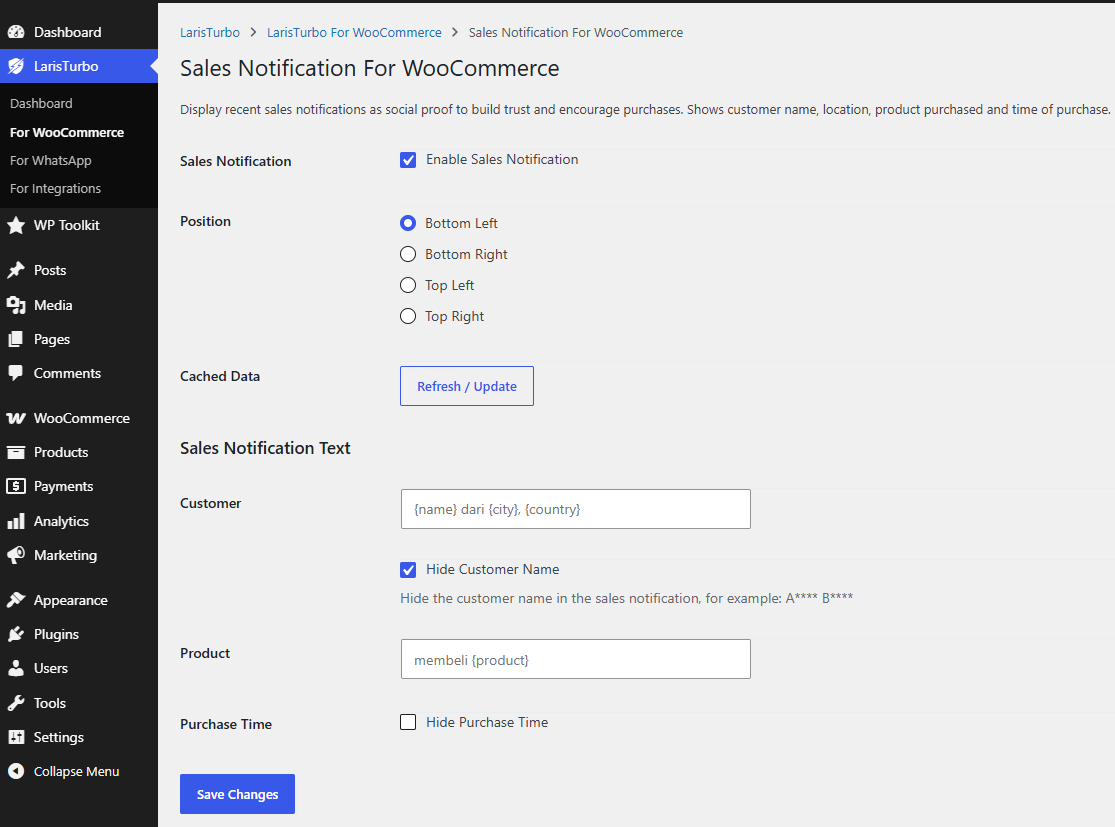This screenshot has width=1115, height=827.
Task: Open LarisTurbo submenu Dashboard item
Action: click(x=41, y=103)
